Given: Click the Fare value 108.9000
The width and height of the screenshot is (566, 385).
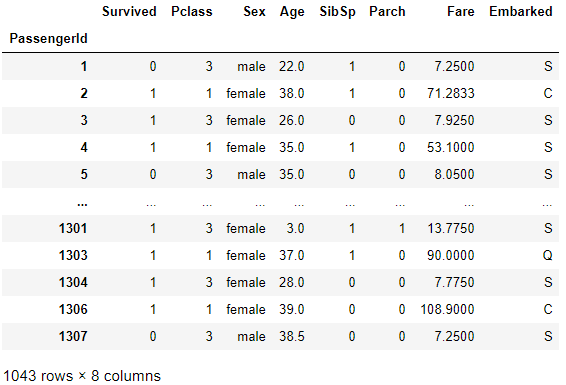Looking at the screenshot, I should [447, 310].
